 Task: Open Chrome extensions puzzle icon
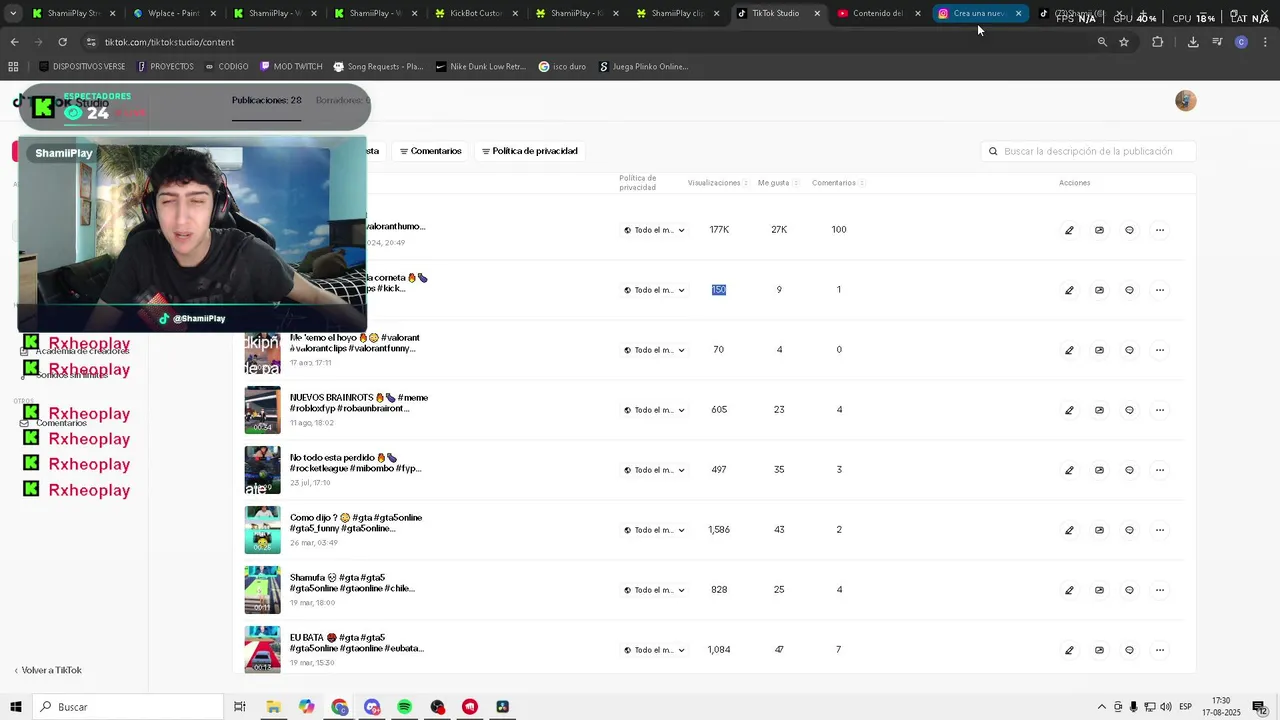point(1158,42)
